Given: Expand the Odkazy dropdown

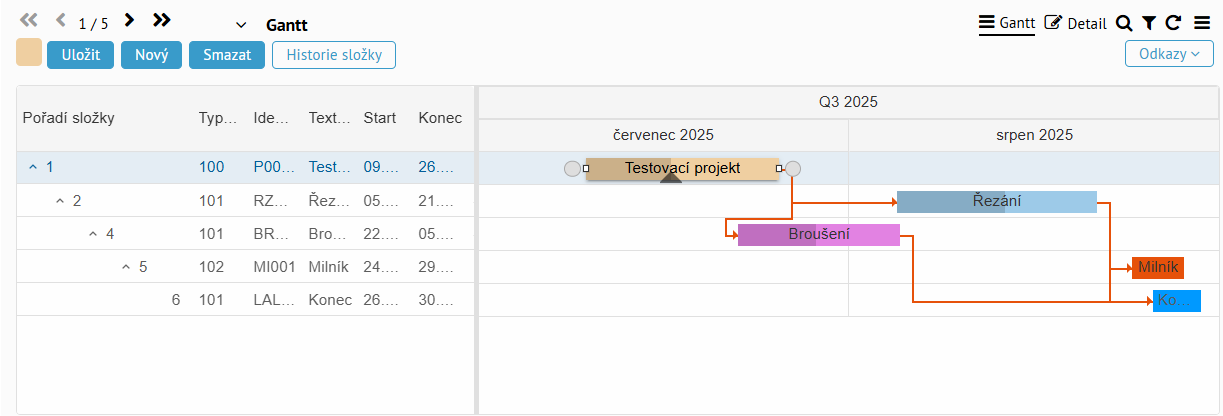Looking at the screenshot, I should pyautogui.click(x=1169, y=54).
